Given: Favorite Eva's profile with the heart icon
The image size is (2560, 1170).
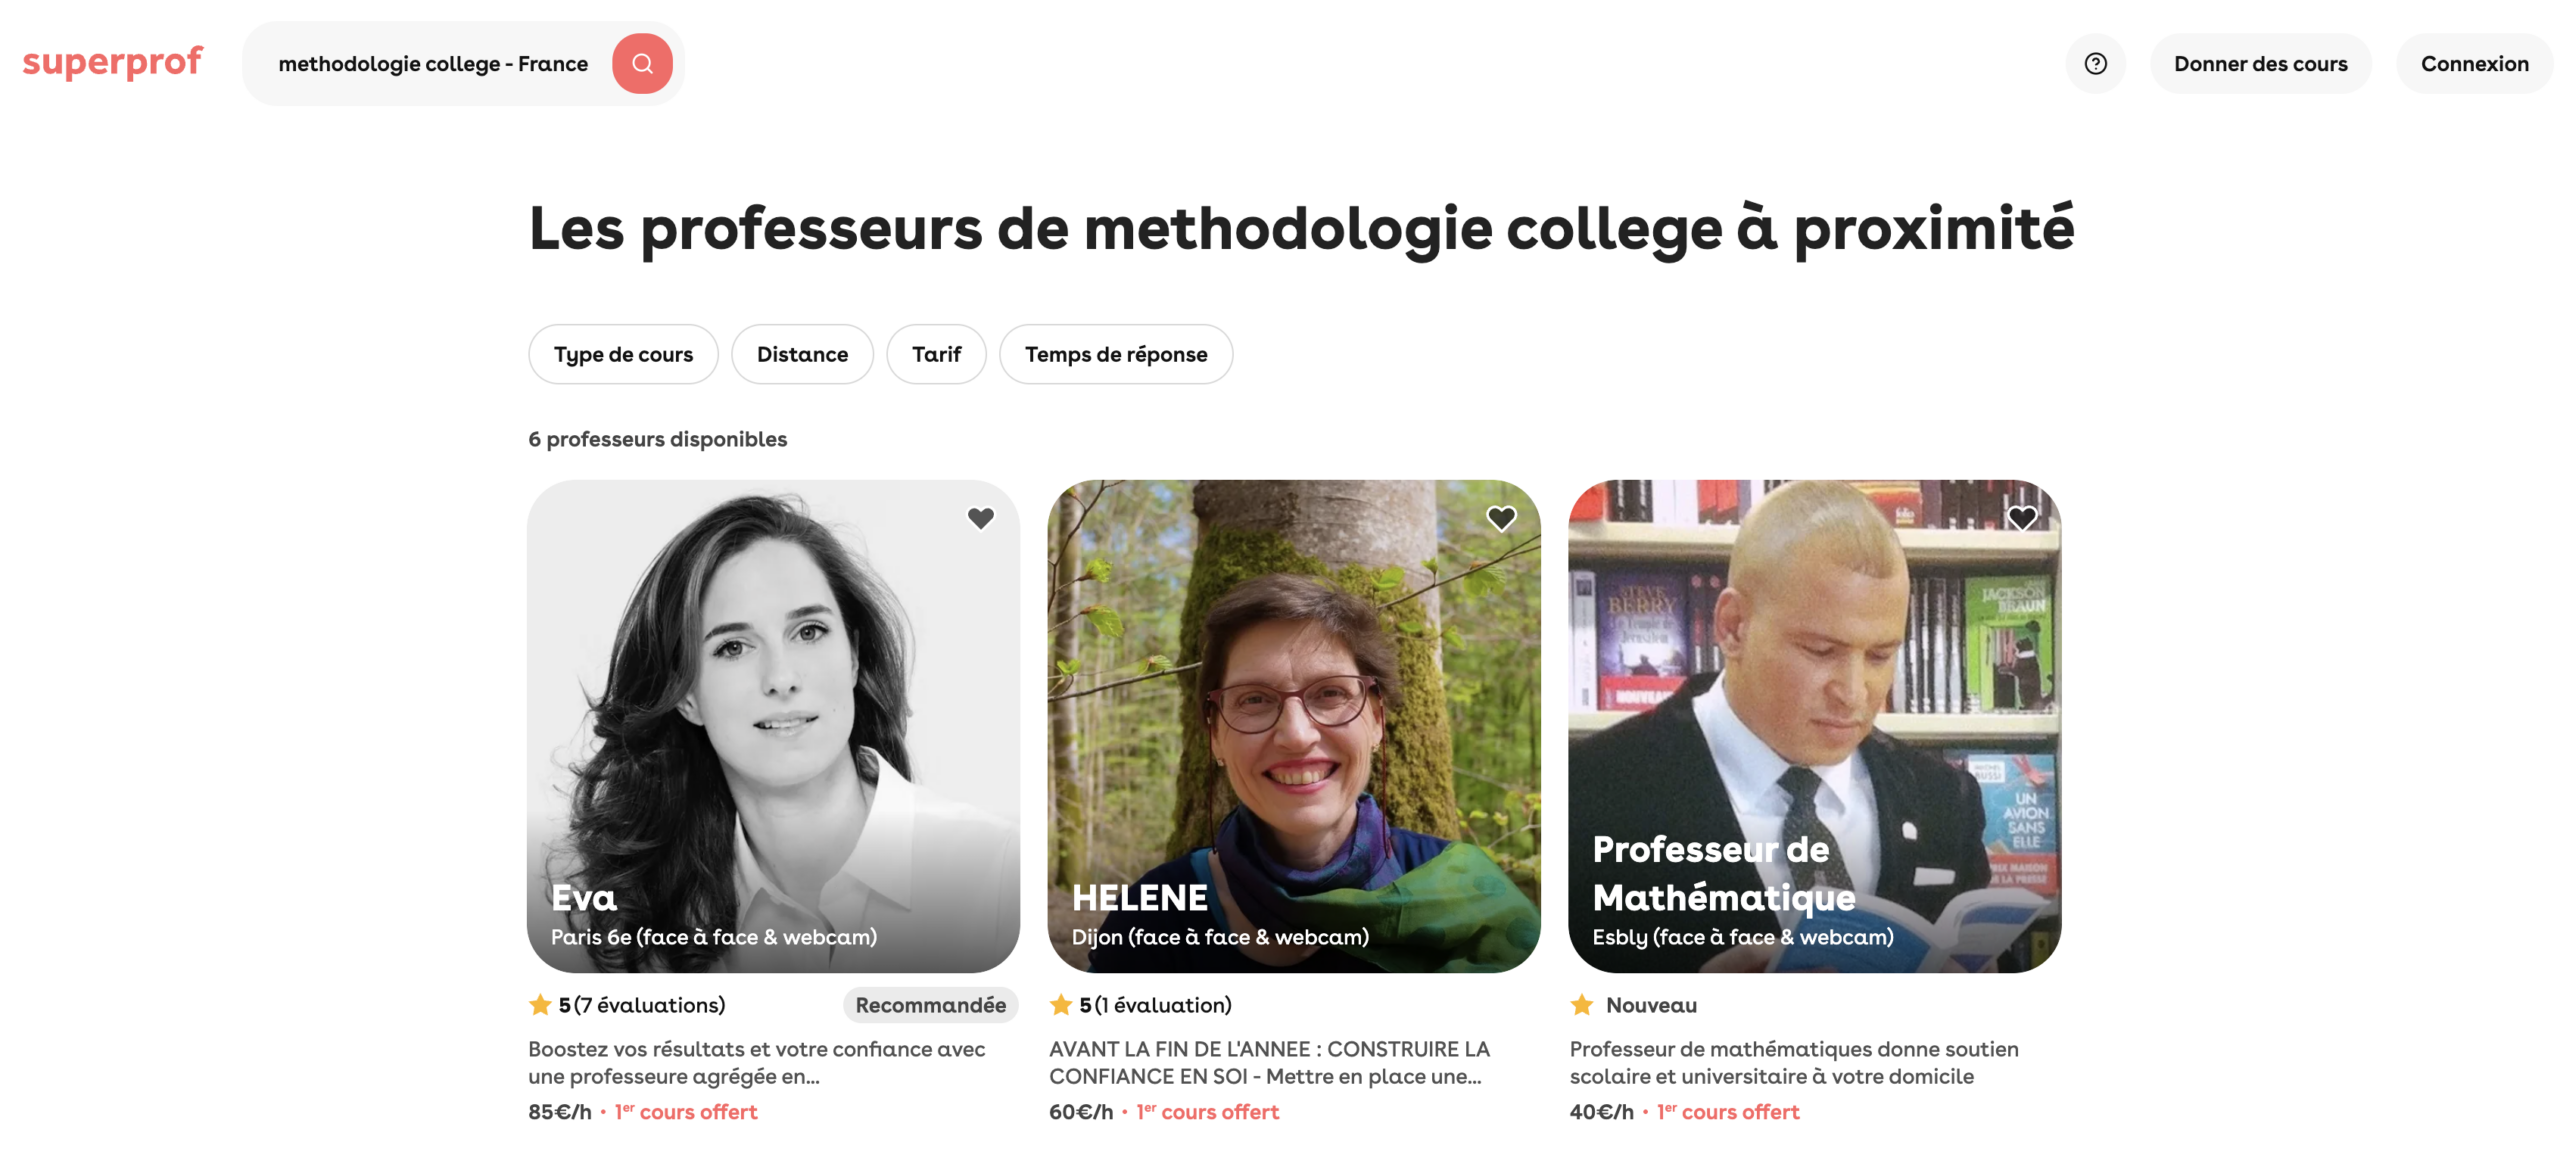Looking at the screenshot, I should 980,518.
